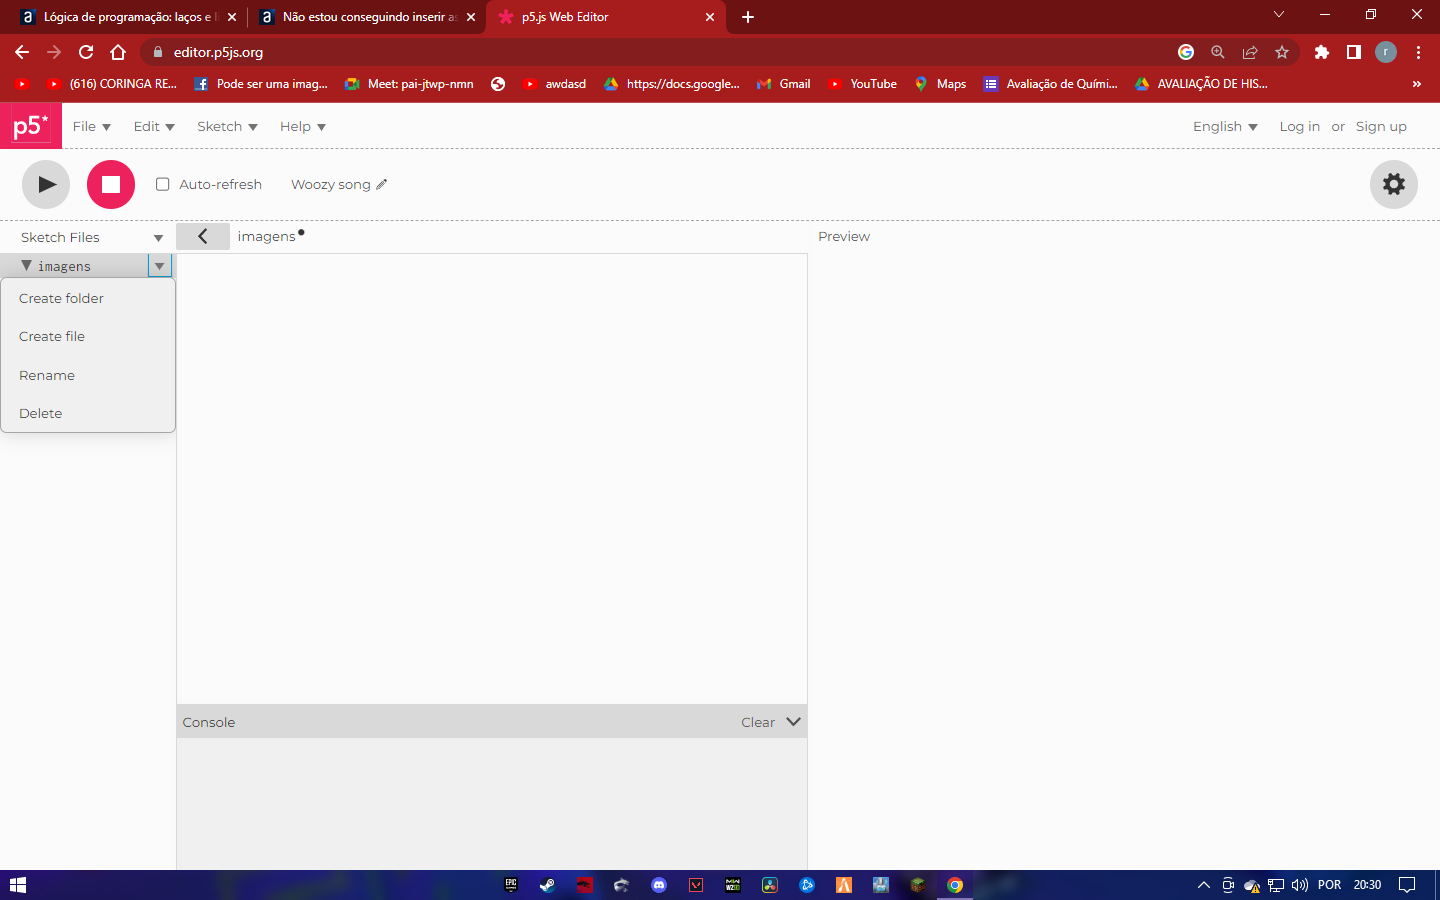Edit the sketch name via the pencil icon

click(x=381, y=184)
